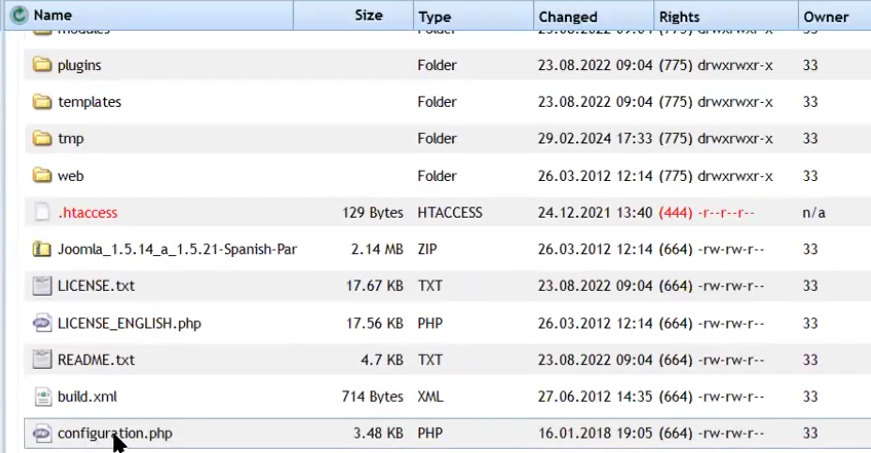The width and height of the screenshot is (871, 453).
Task: Click the plugins folder icon
Action: tap(41, 65)
